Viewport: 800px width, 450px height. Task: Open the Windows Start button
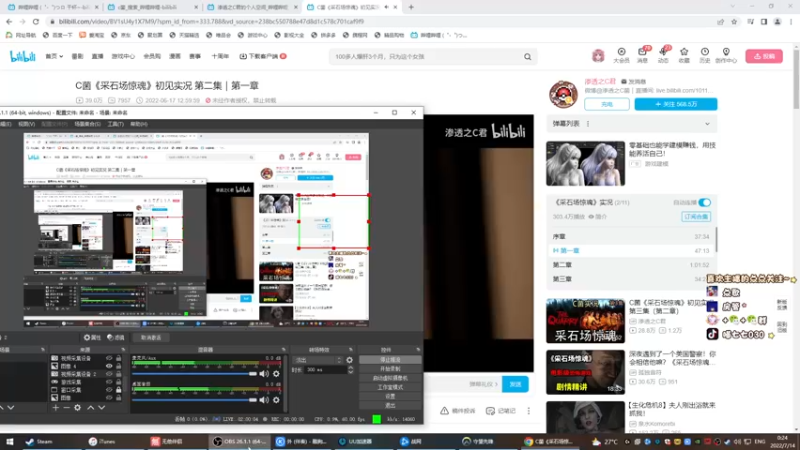(x=10, y=441)
